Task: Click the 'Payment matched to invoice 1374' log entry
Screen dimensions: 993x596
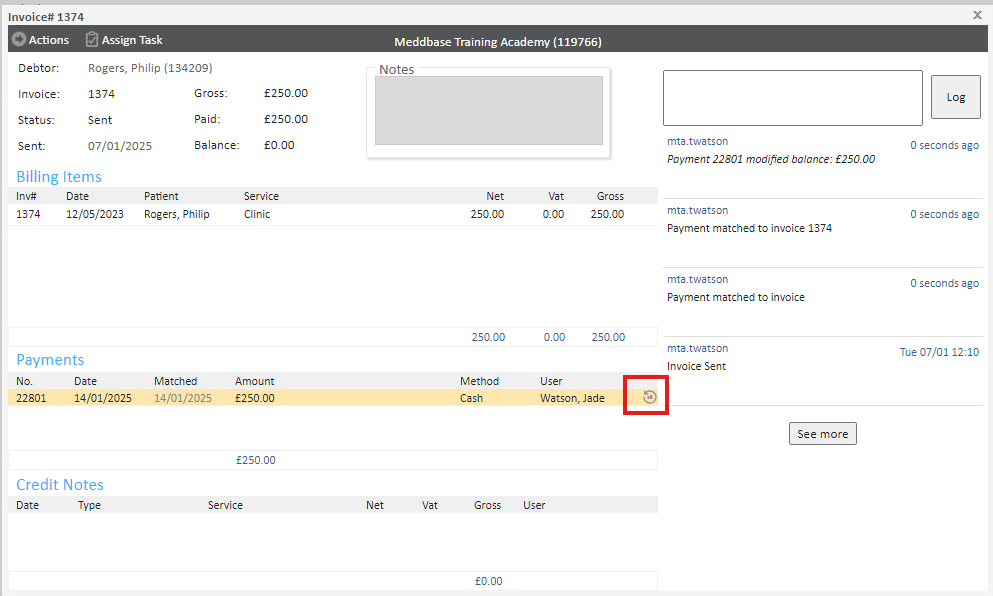Action: tap(749, 228)
